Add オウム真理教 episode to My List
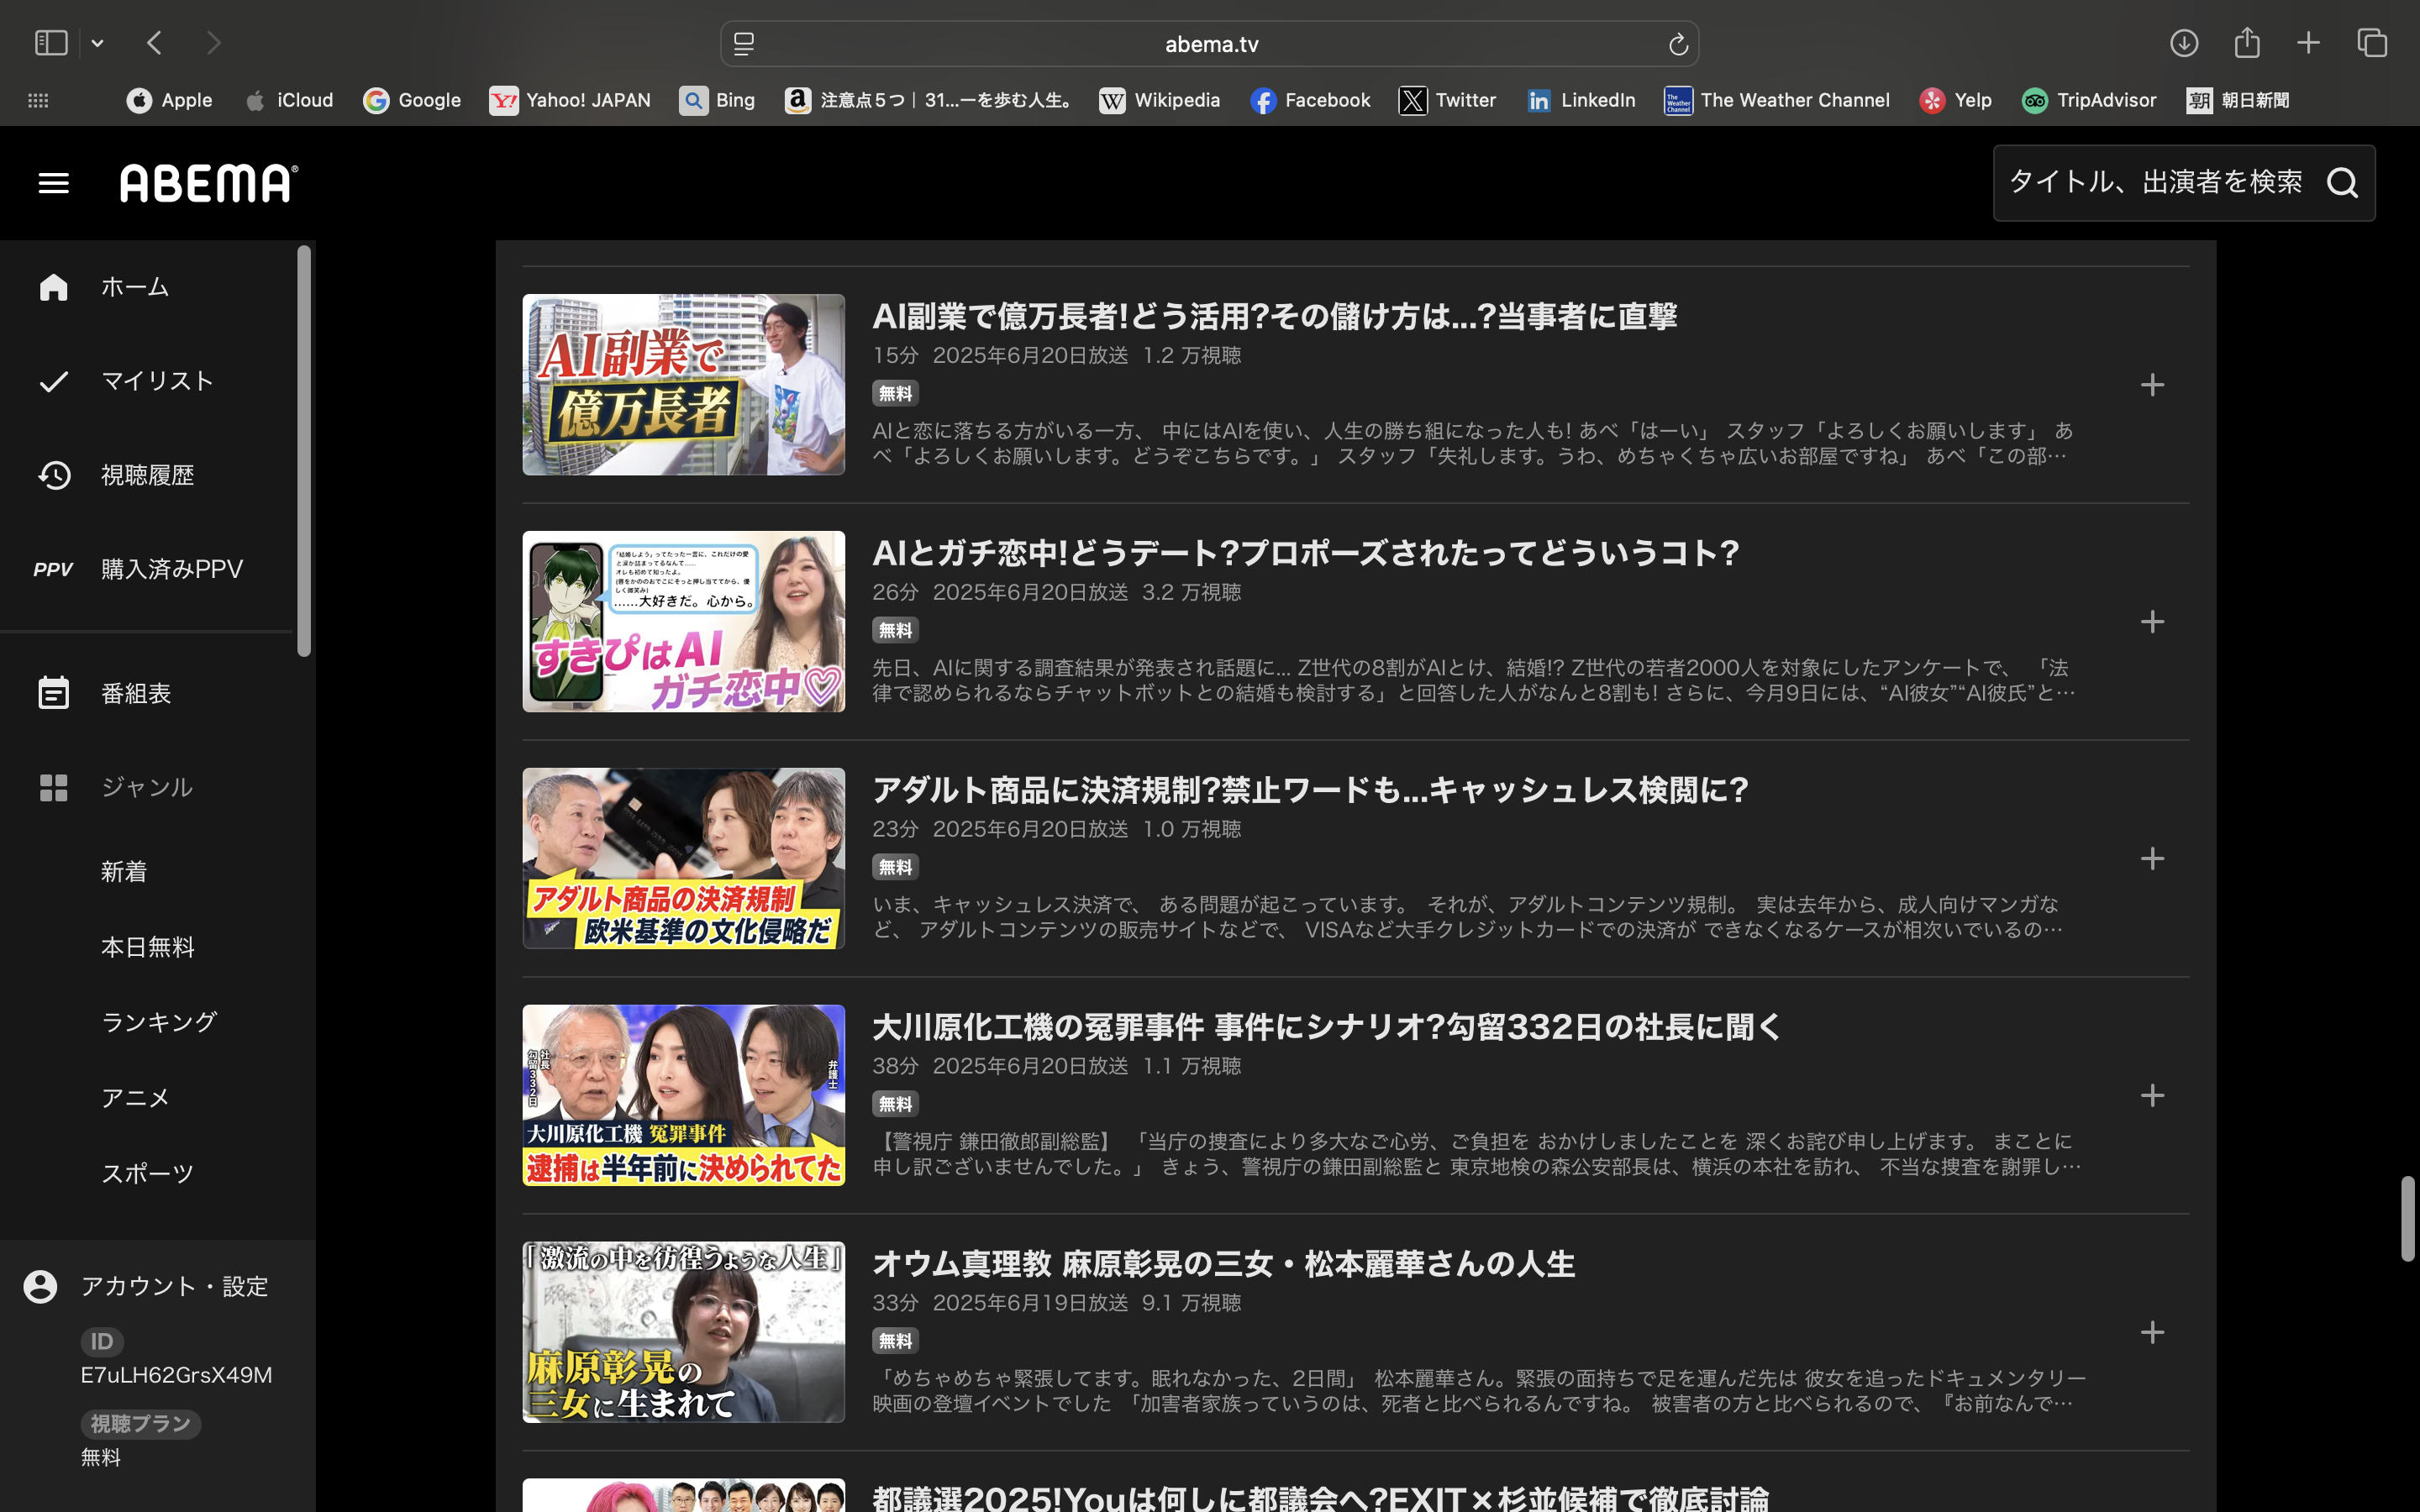 point(2152,1332)
